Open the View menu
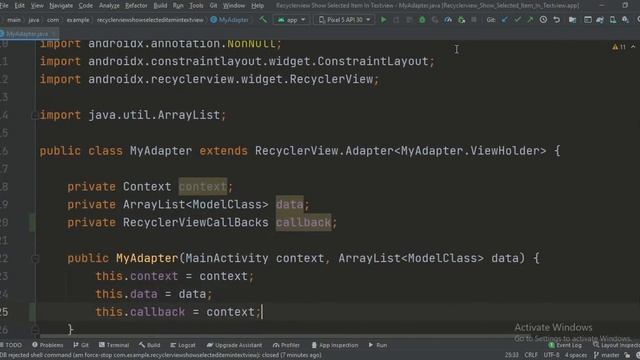 click(x=37, y=6)
